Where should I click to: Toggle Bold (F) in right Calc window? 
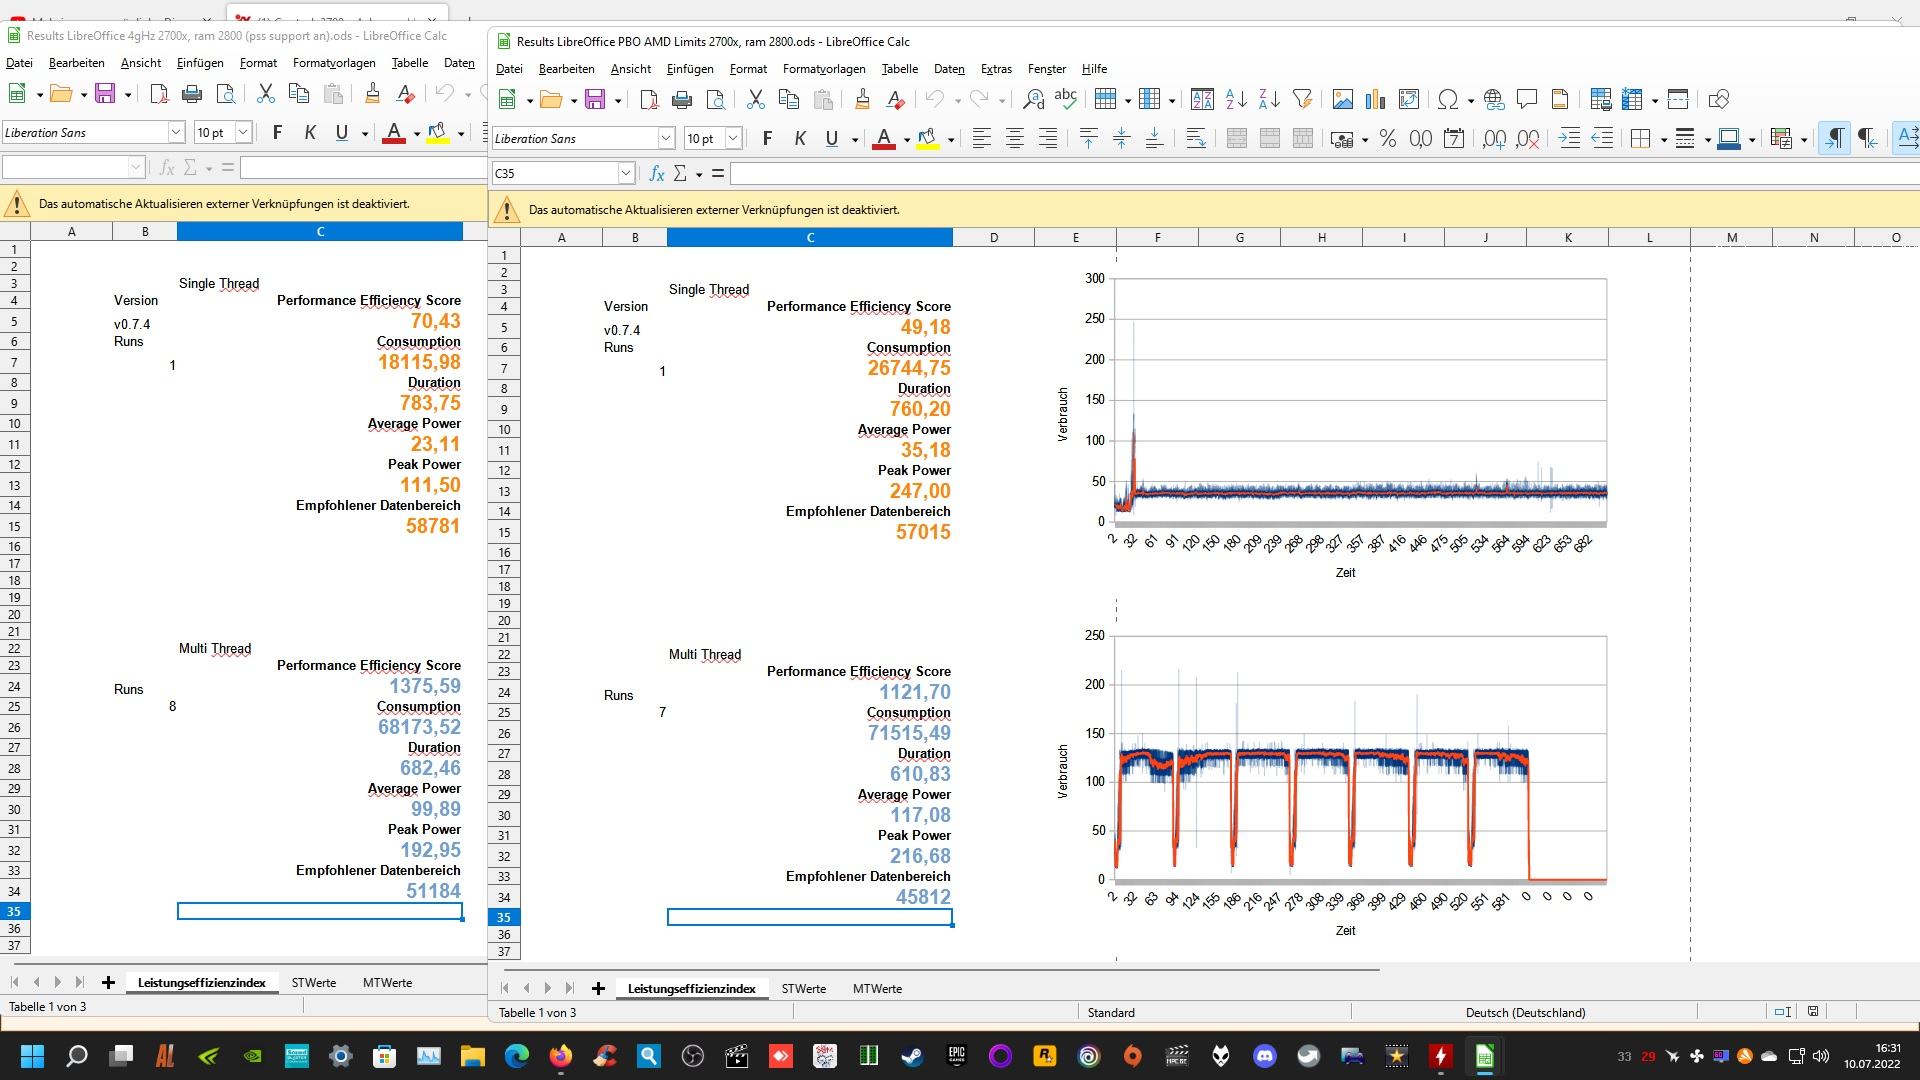click(x=767, y=139)
